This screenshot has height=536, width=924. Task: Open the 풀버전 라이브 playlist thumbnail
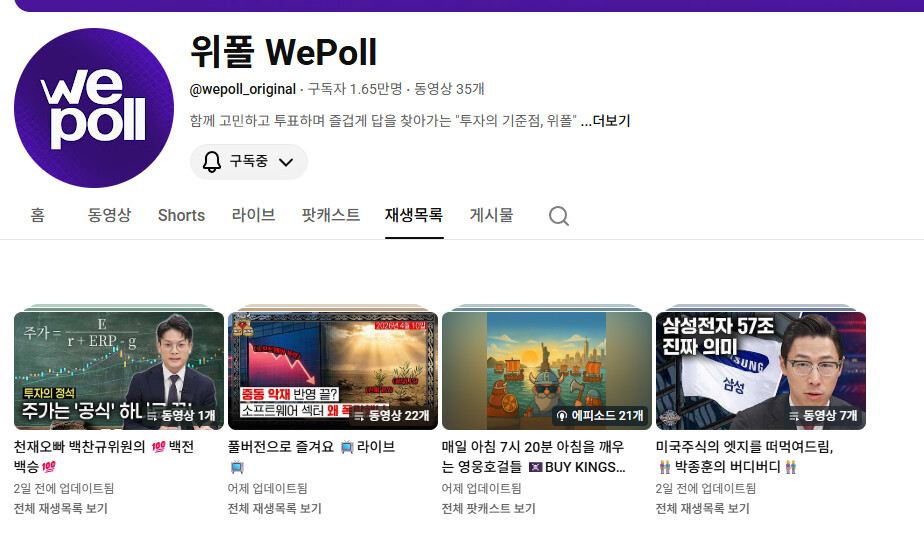point(333,370)
